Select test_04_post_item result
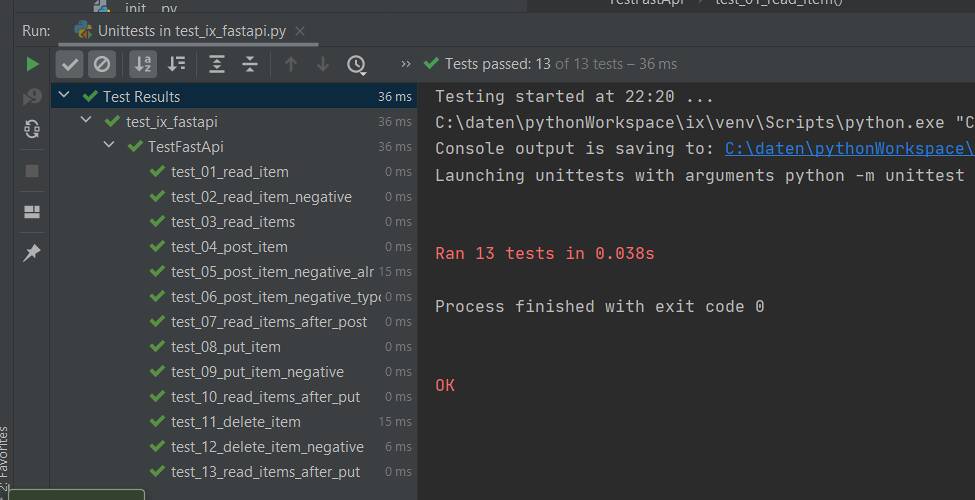The image size is (975, 500). tap(234, 247)
